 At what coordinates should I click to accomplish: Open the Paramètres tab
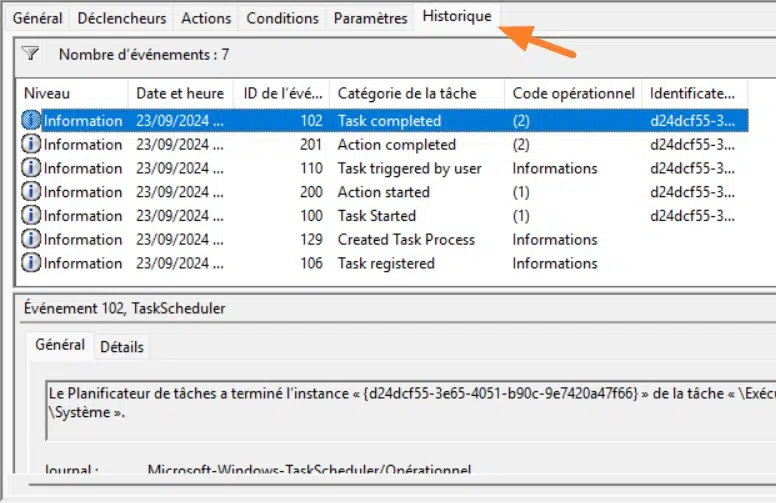370,18
